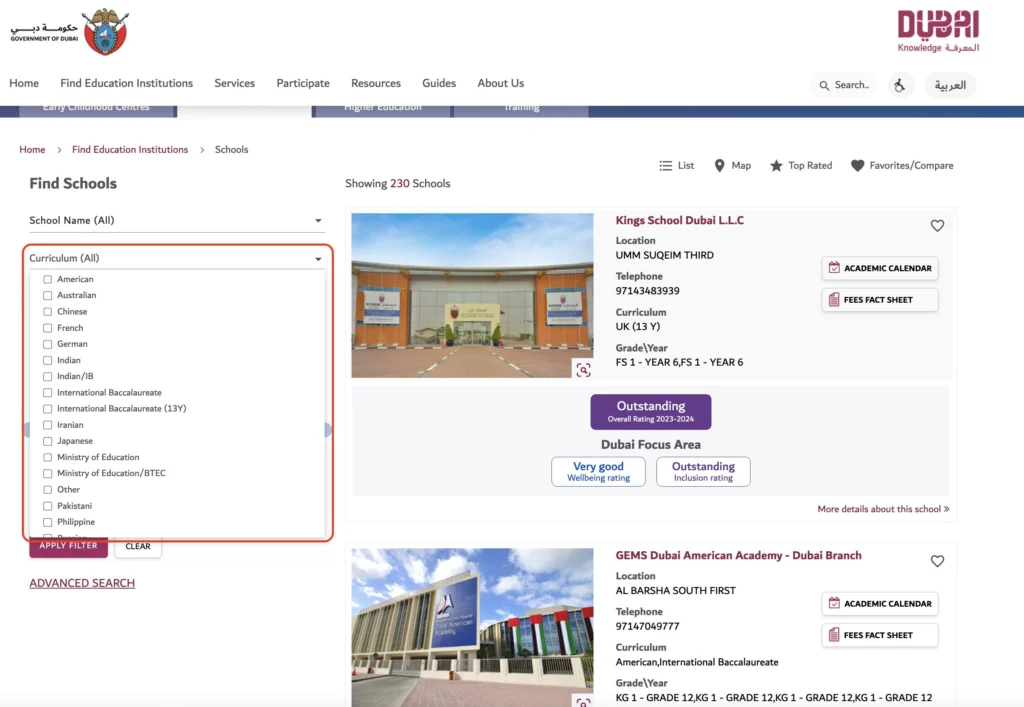
Task: Go to Home breadcrumb
Action: point(33,149)
